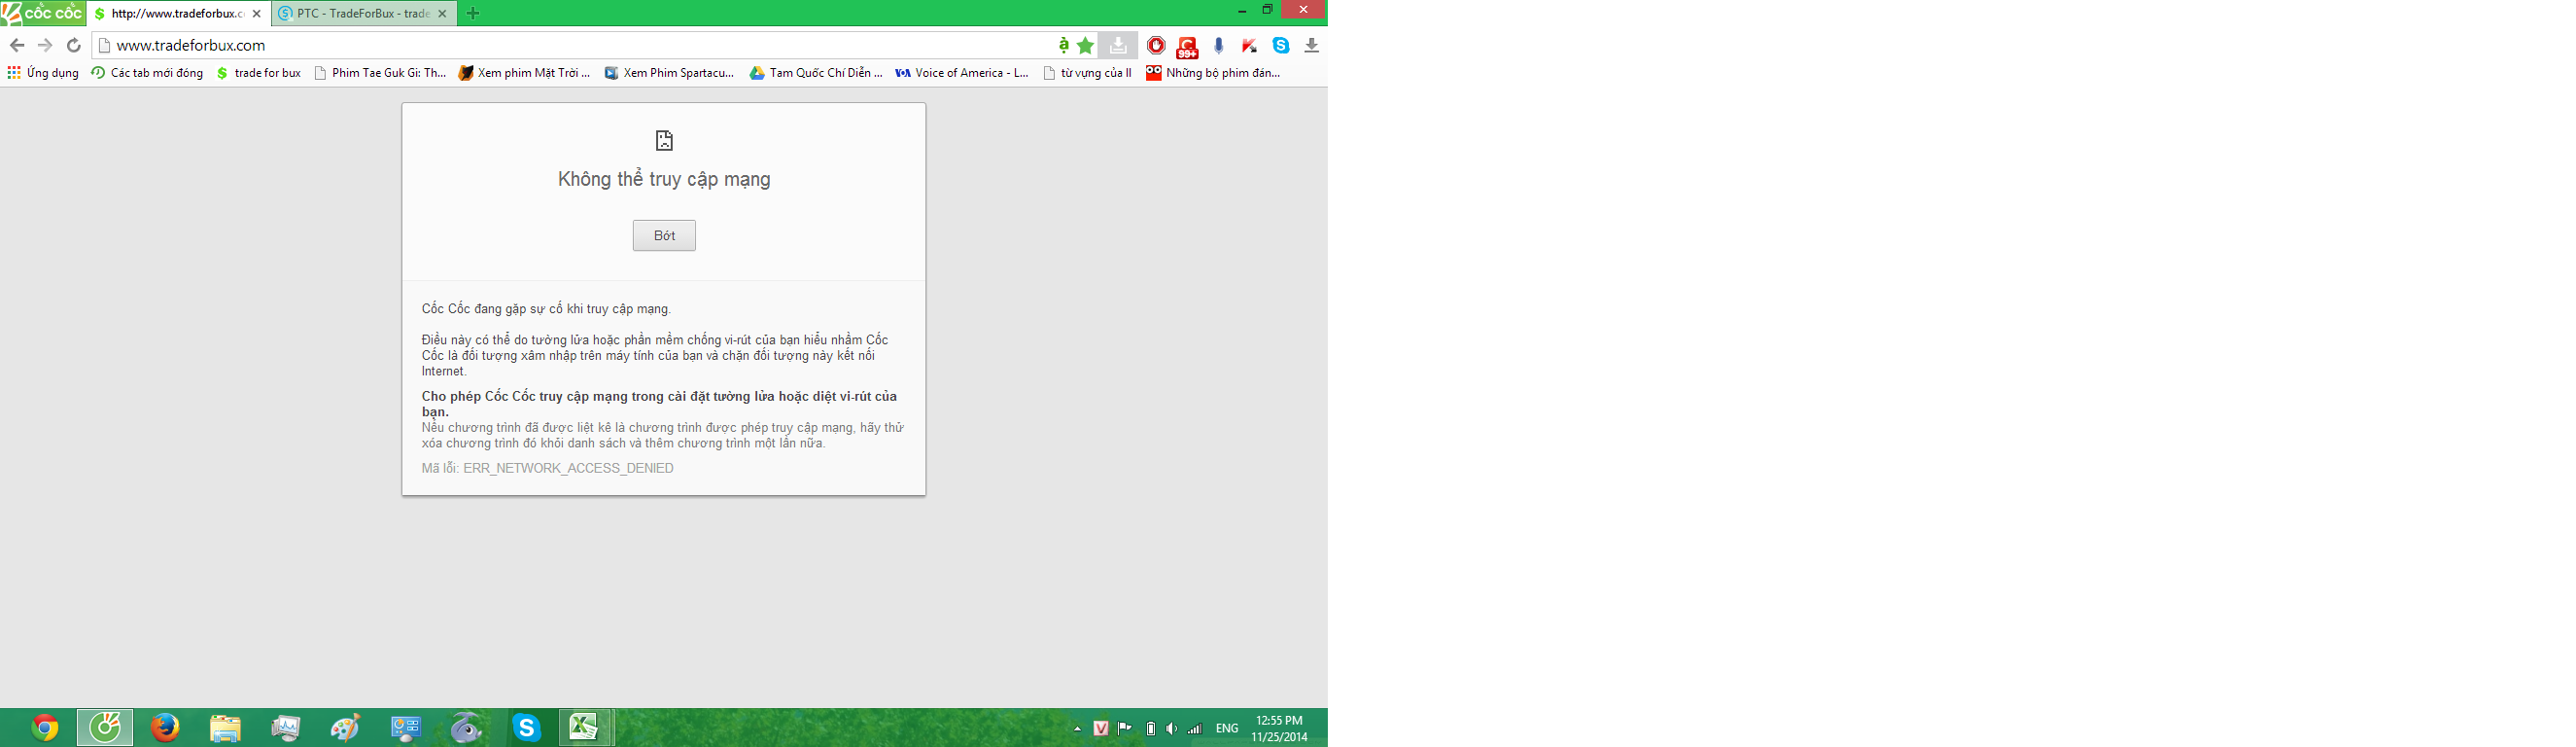Reload the tradeforbux page

[x=73, y=45]
